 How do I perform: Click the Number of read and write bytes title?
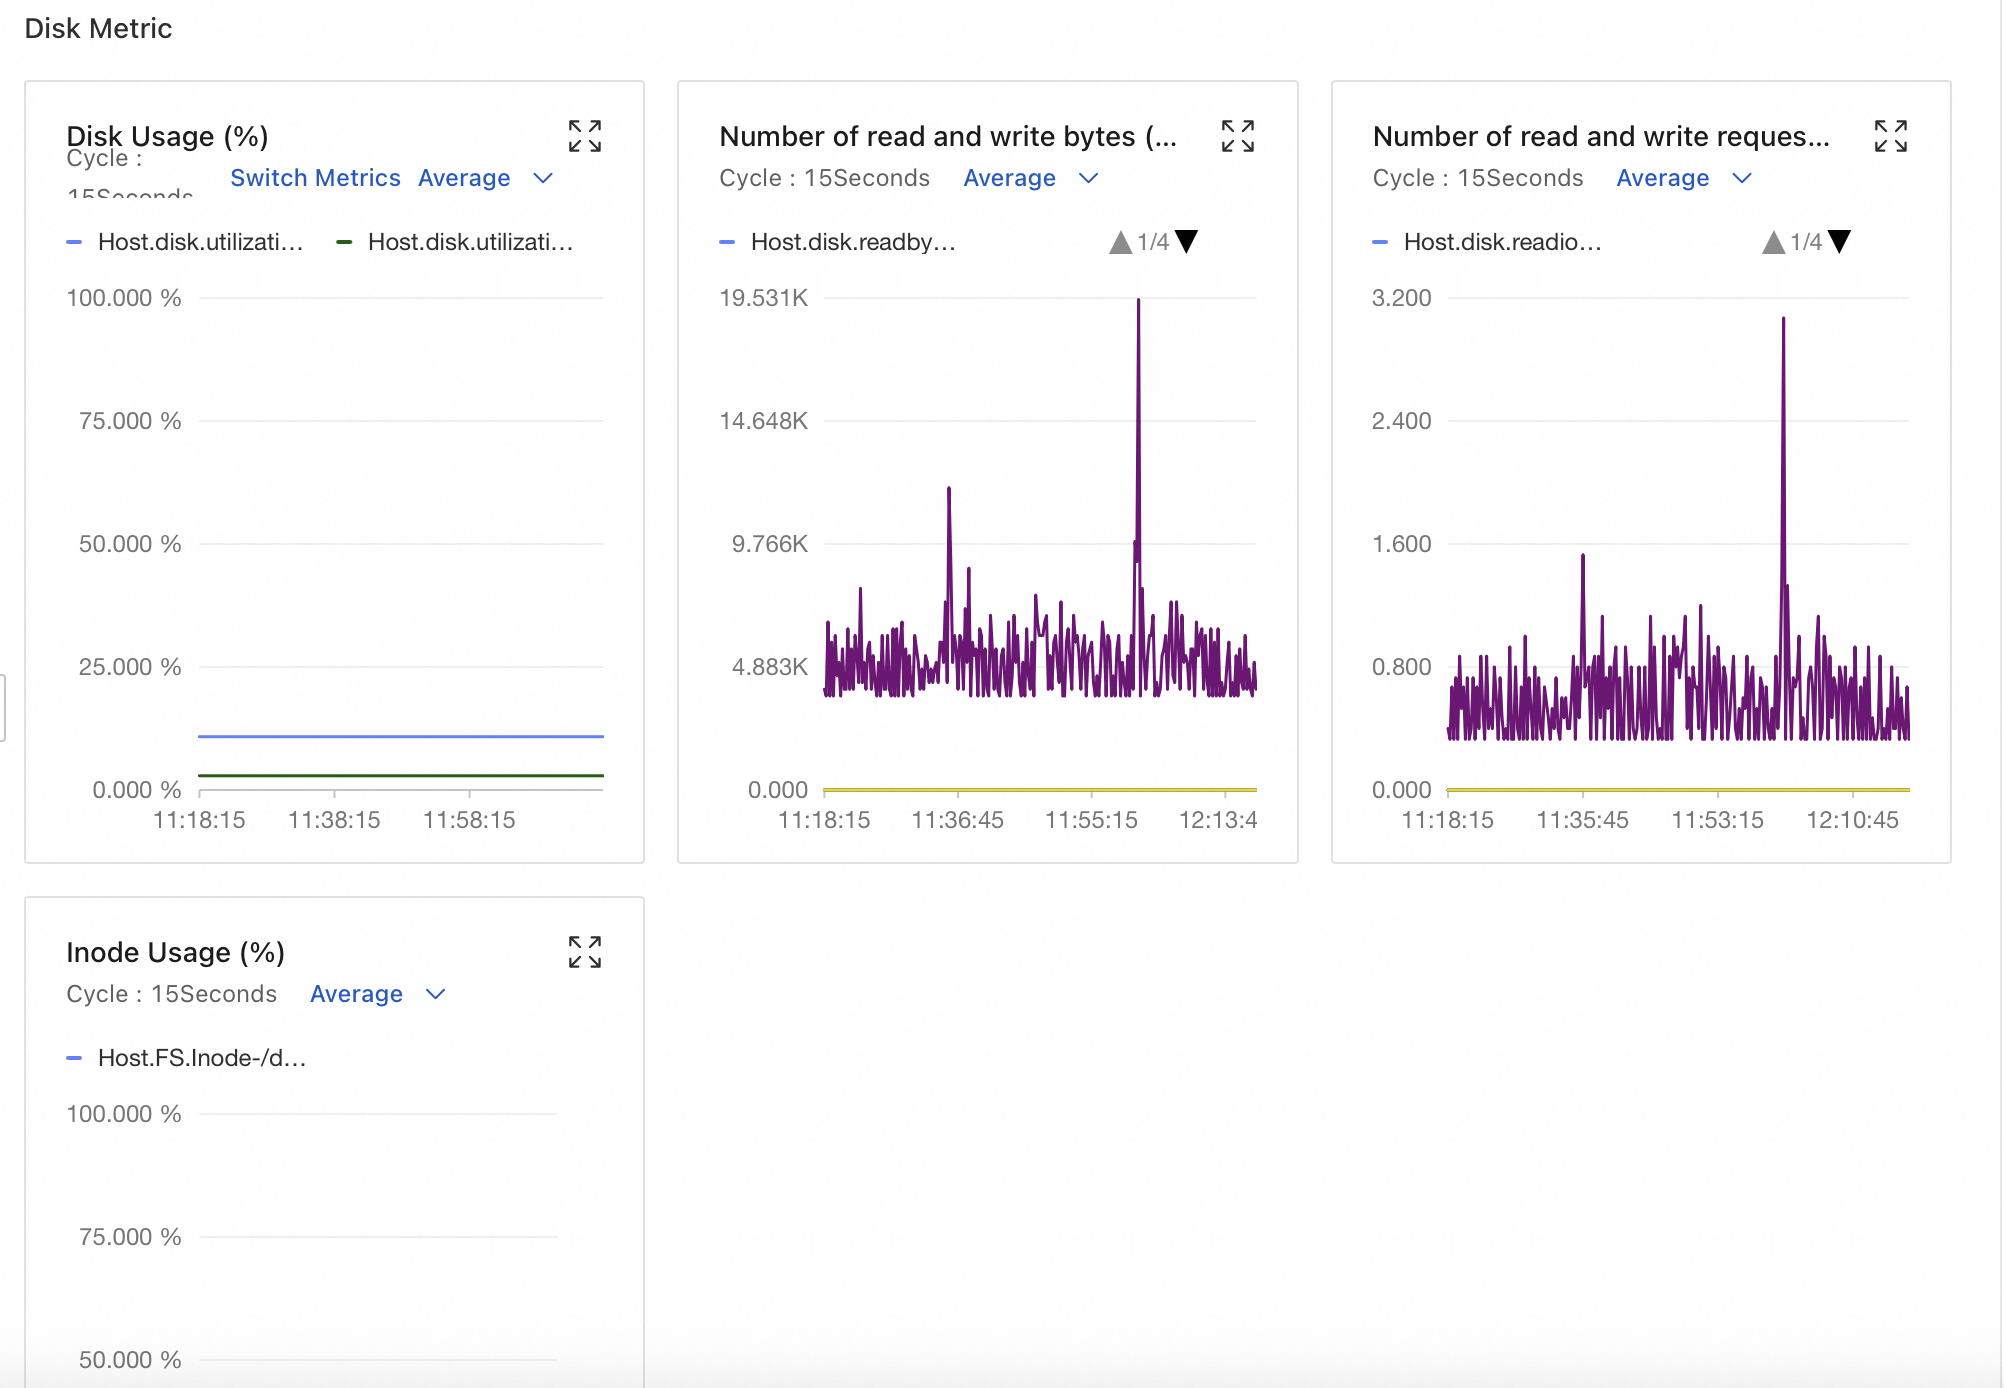tap(947, 136)
